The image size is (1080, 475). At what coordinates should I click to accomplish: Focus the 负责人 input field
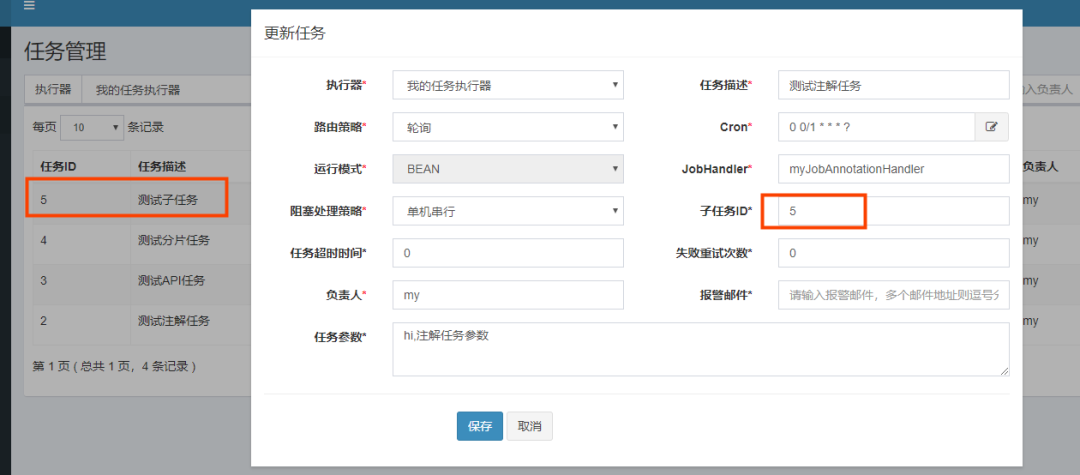coord(508,295)
